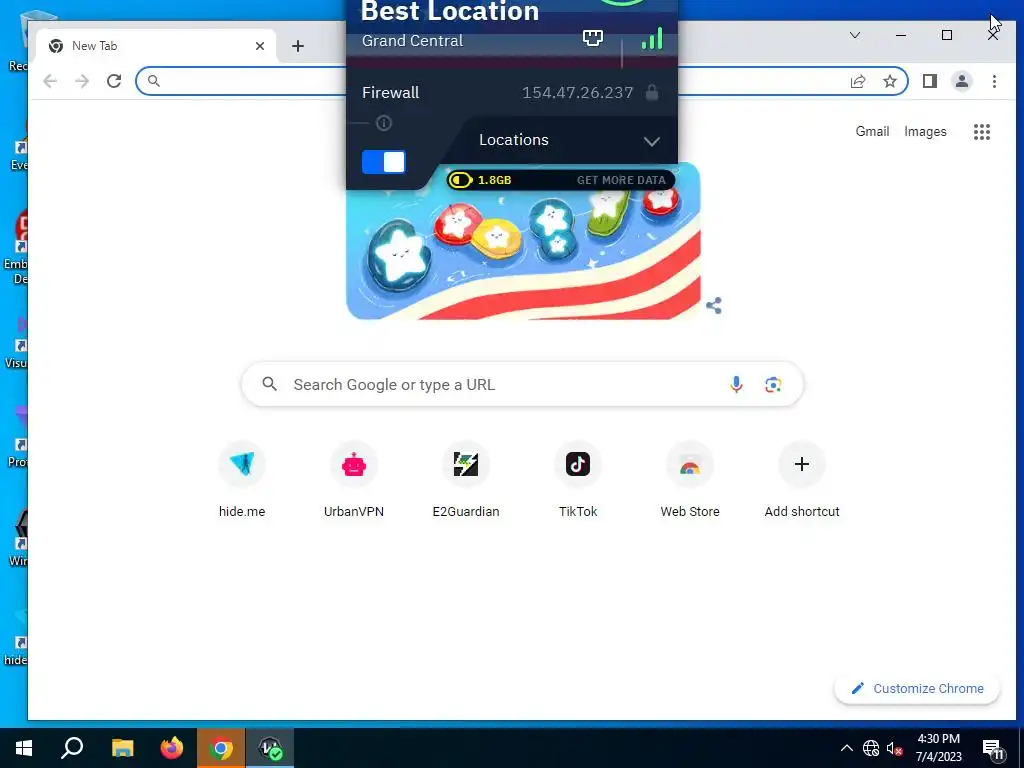Minimize the Chrome window
This screenshot has width=1024, height=768.
coord(901,35)
